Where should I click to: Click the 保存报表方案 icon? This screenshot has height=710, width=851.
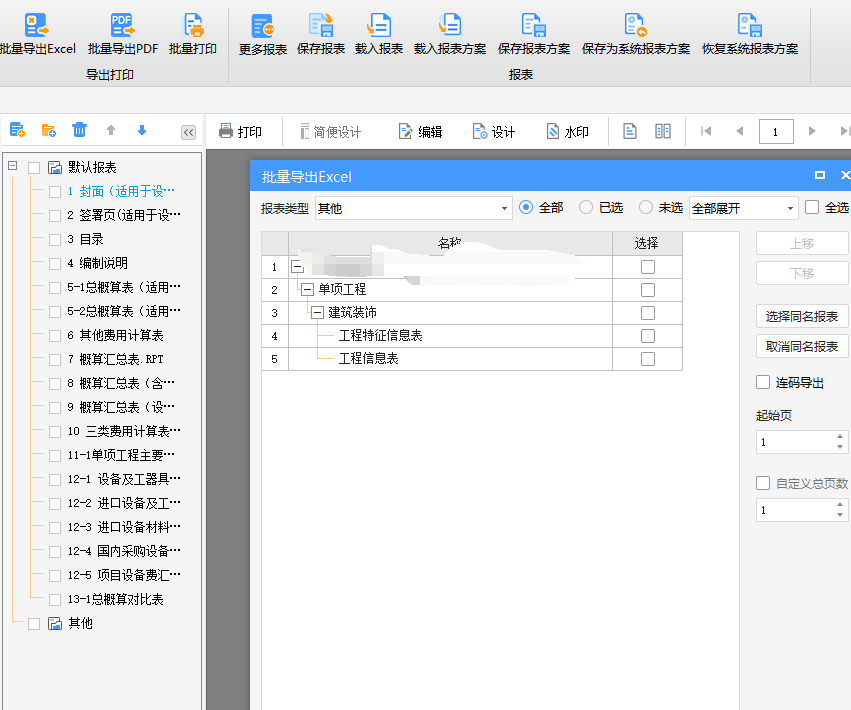coord(534,25)
